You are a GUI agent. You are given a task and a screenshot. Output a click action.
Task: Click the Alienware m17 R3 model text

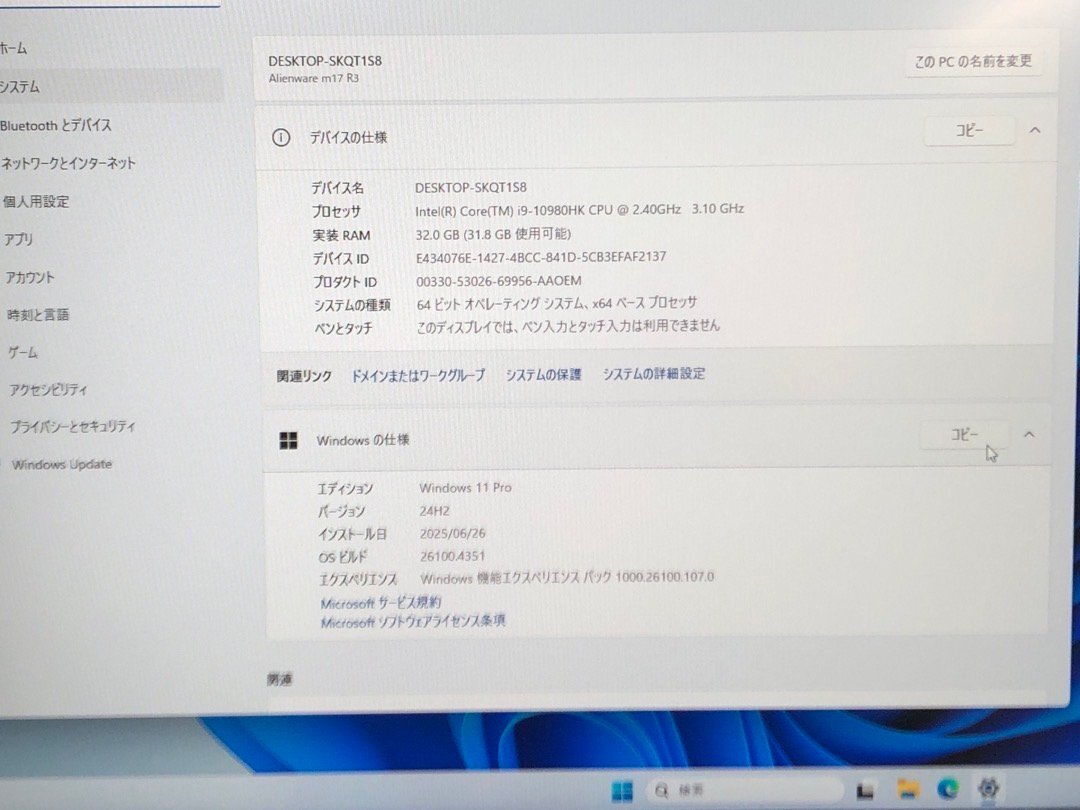click(x=313, y=79)
